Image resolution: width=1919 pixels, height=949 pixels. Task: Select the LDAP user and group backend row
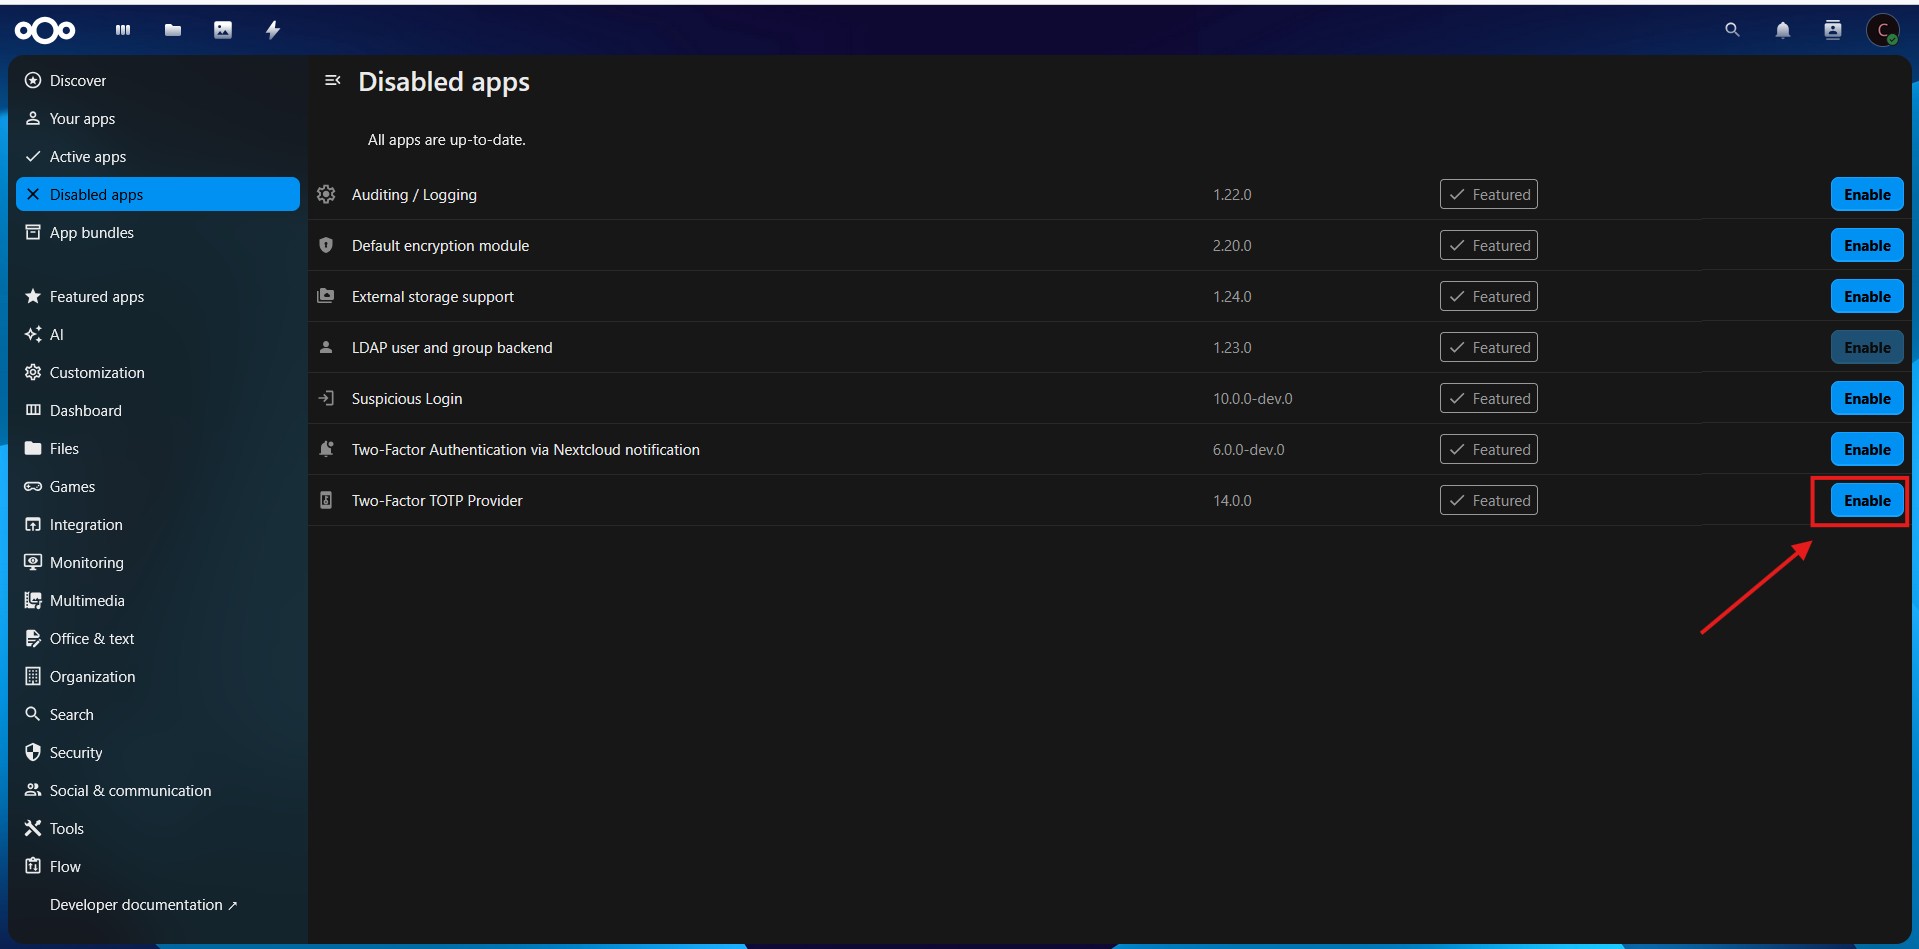pyautogui.click(x=452, y=348)
